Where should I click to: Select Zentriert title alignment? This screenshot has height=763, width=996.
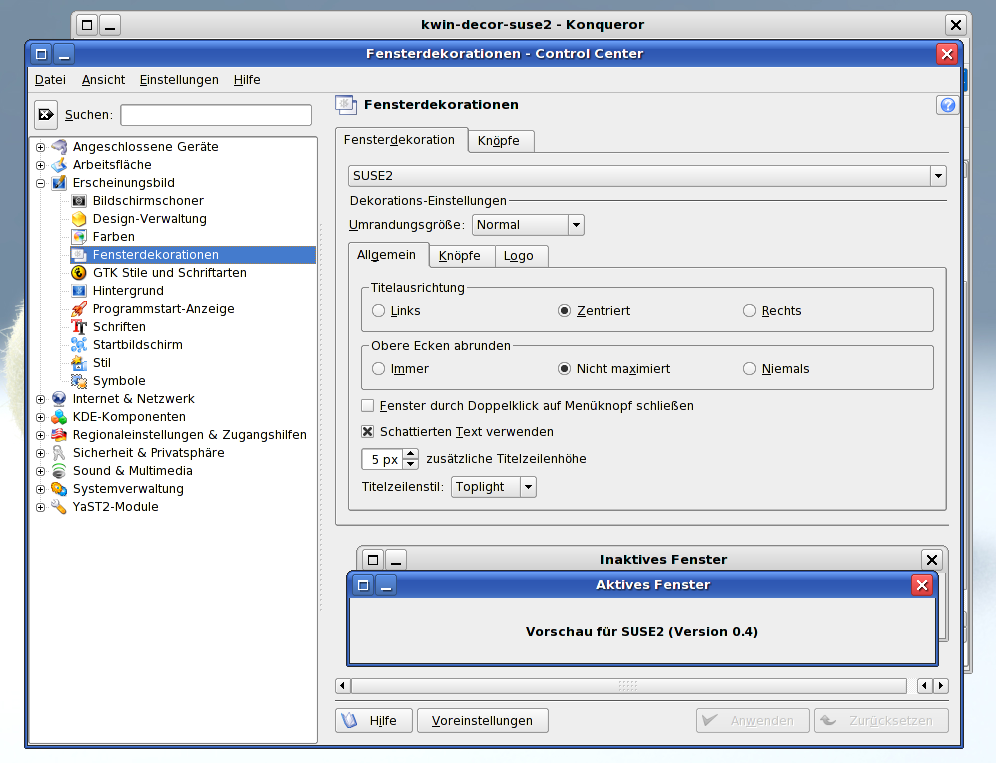tap(564, 311)
